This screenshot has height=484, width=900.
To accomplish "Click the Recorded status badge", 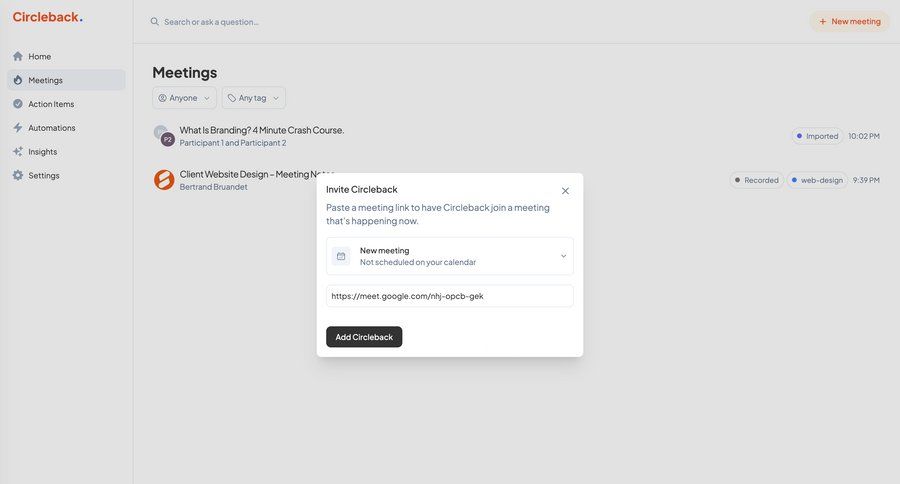I will click(757, 180).
